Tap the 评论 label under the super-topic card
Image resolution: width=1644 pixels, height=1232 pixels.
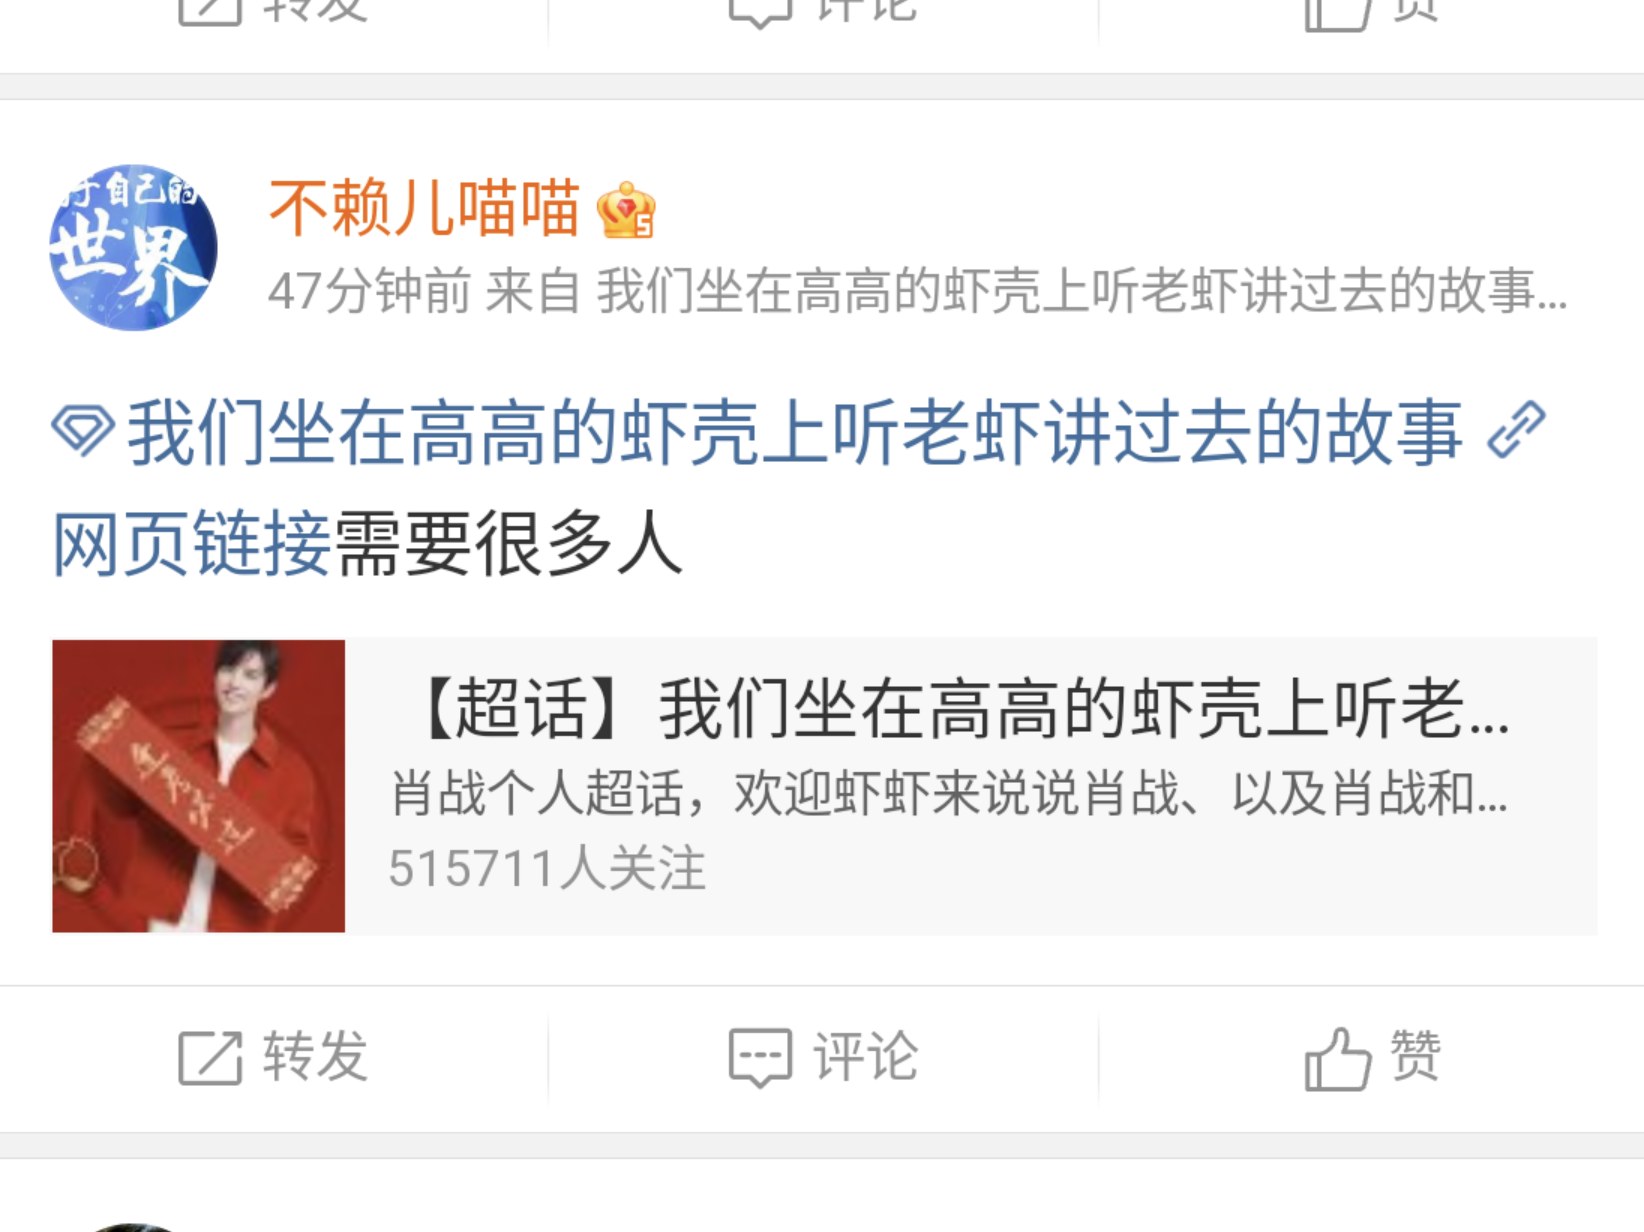pos(865,1057)
